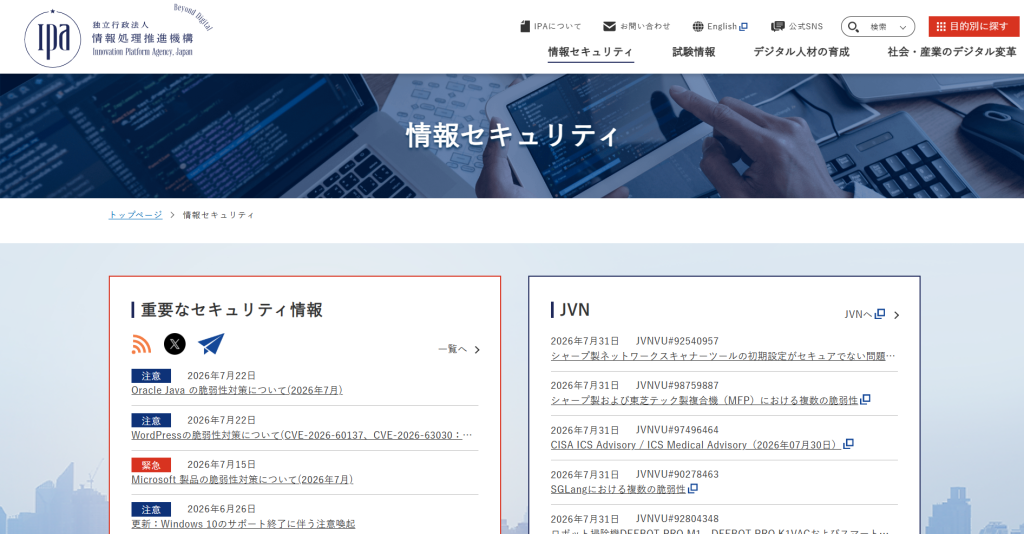Click JVNVU#97496464 text
The height and width of the screenshot is (534, 1024).
pyautogui.click(x=677, y=430)
